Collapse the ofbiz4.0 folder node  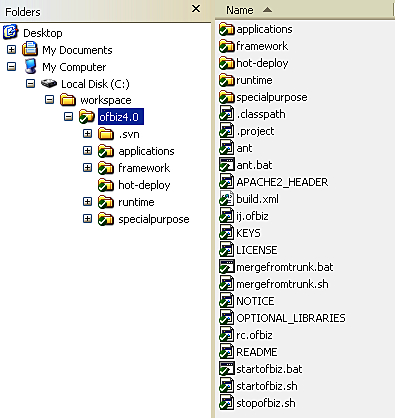(x=69, y=117)
